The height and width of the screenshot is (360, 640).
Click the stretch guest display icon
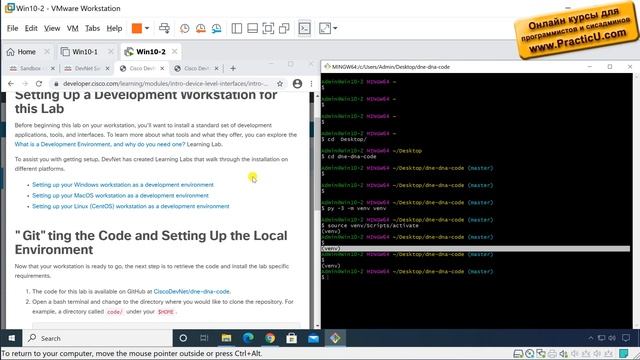(x=325, y=28)
